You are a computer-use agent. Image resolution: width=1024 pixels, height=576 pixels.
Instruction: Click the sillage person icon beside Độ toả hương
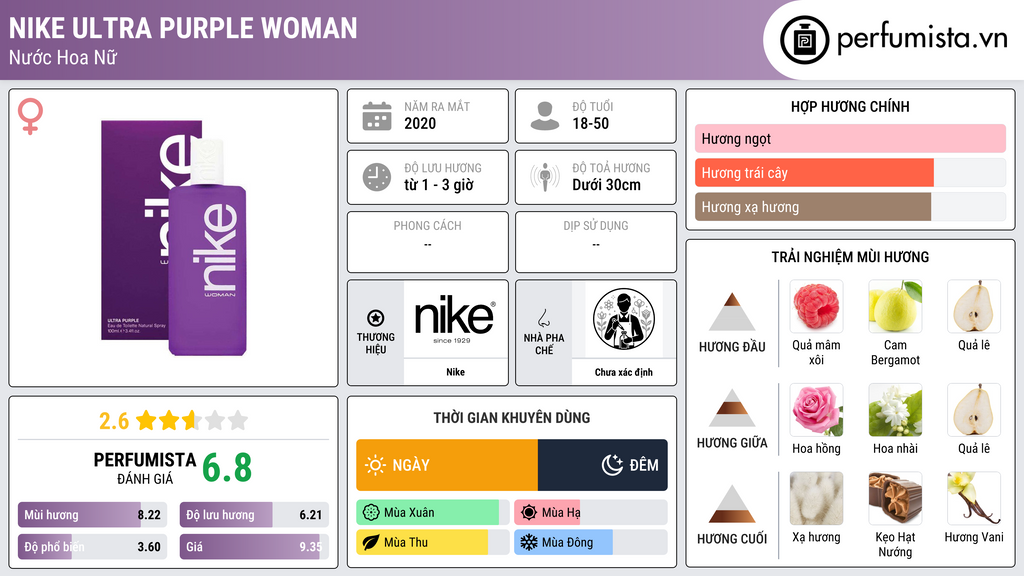pos(545,177)
